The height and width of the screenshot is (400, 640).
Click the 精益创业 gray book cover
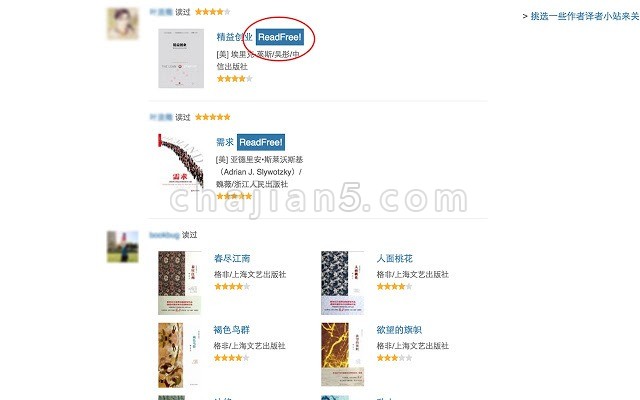point(181,58)
